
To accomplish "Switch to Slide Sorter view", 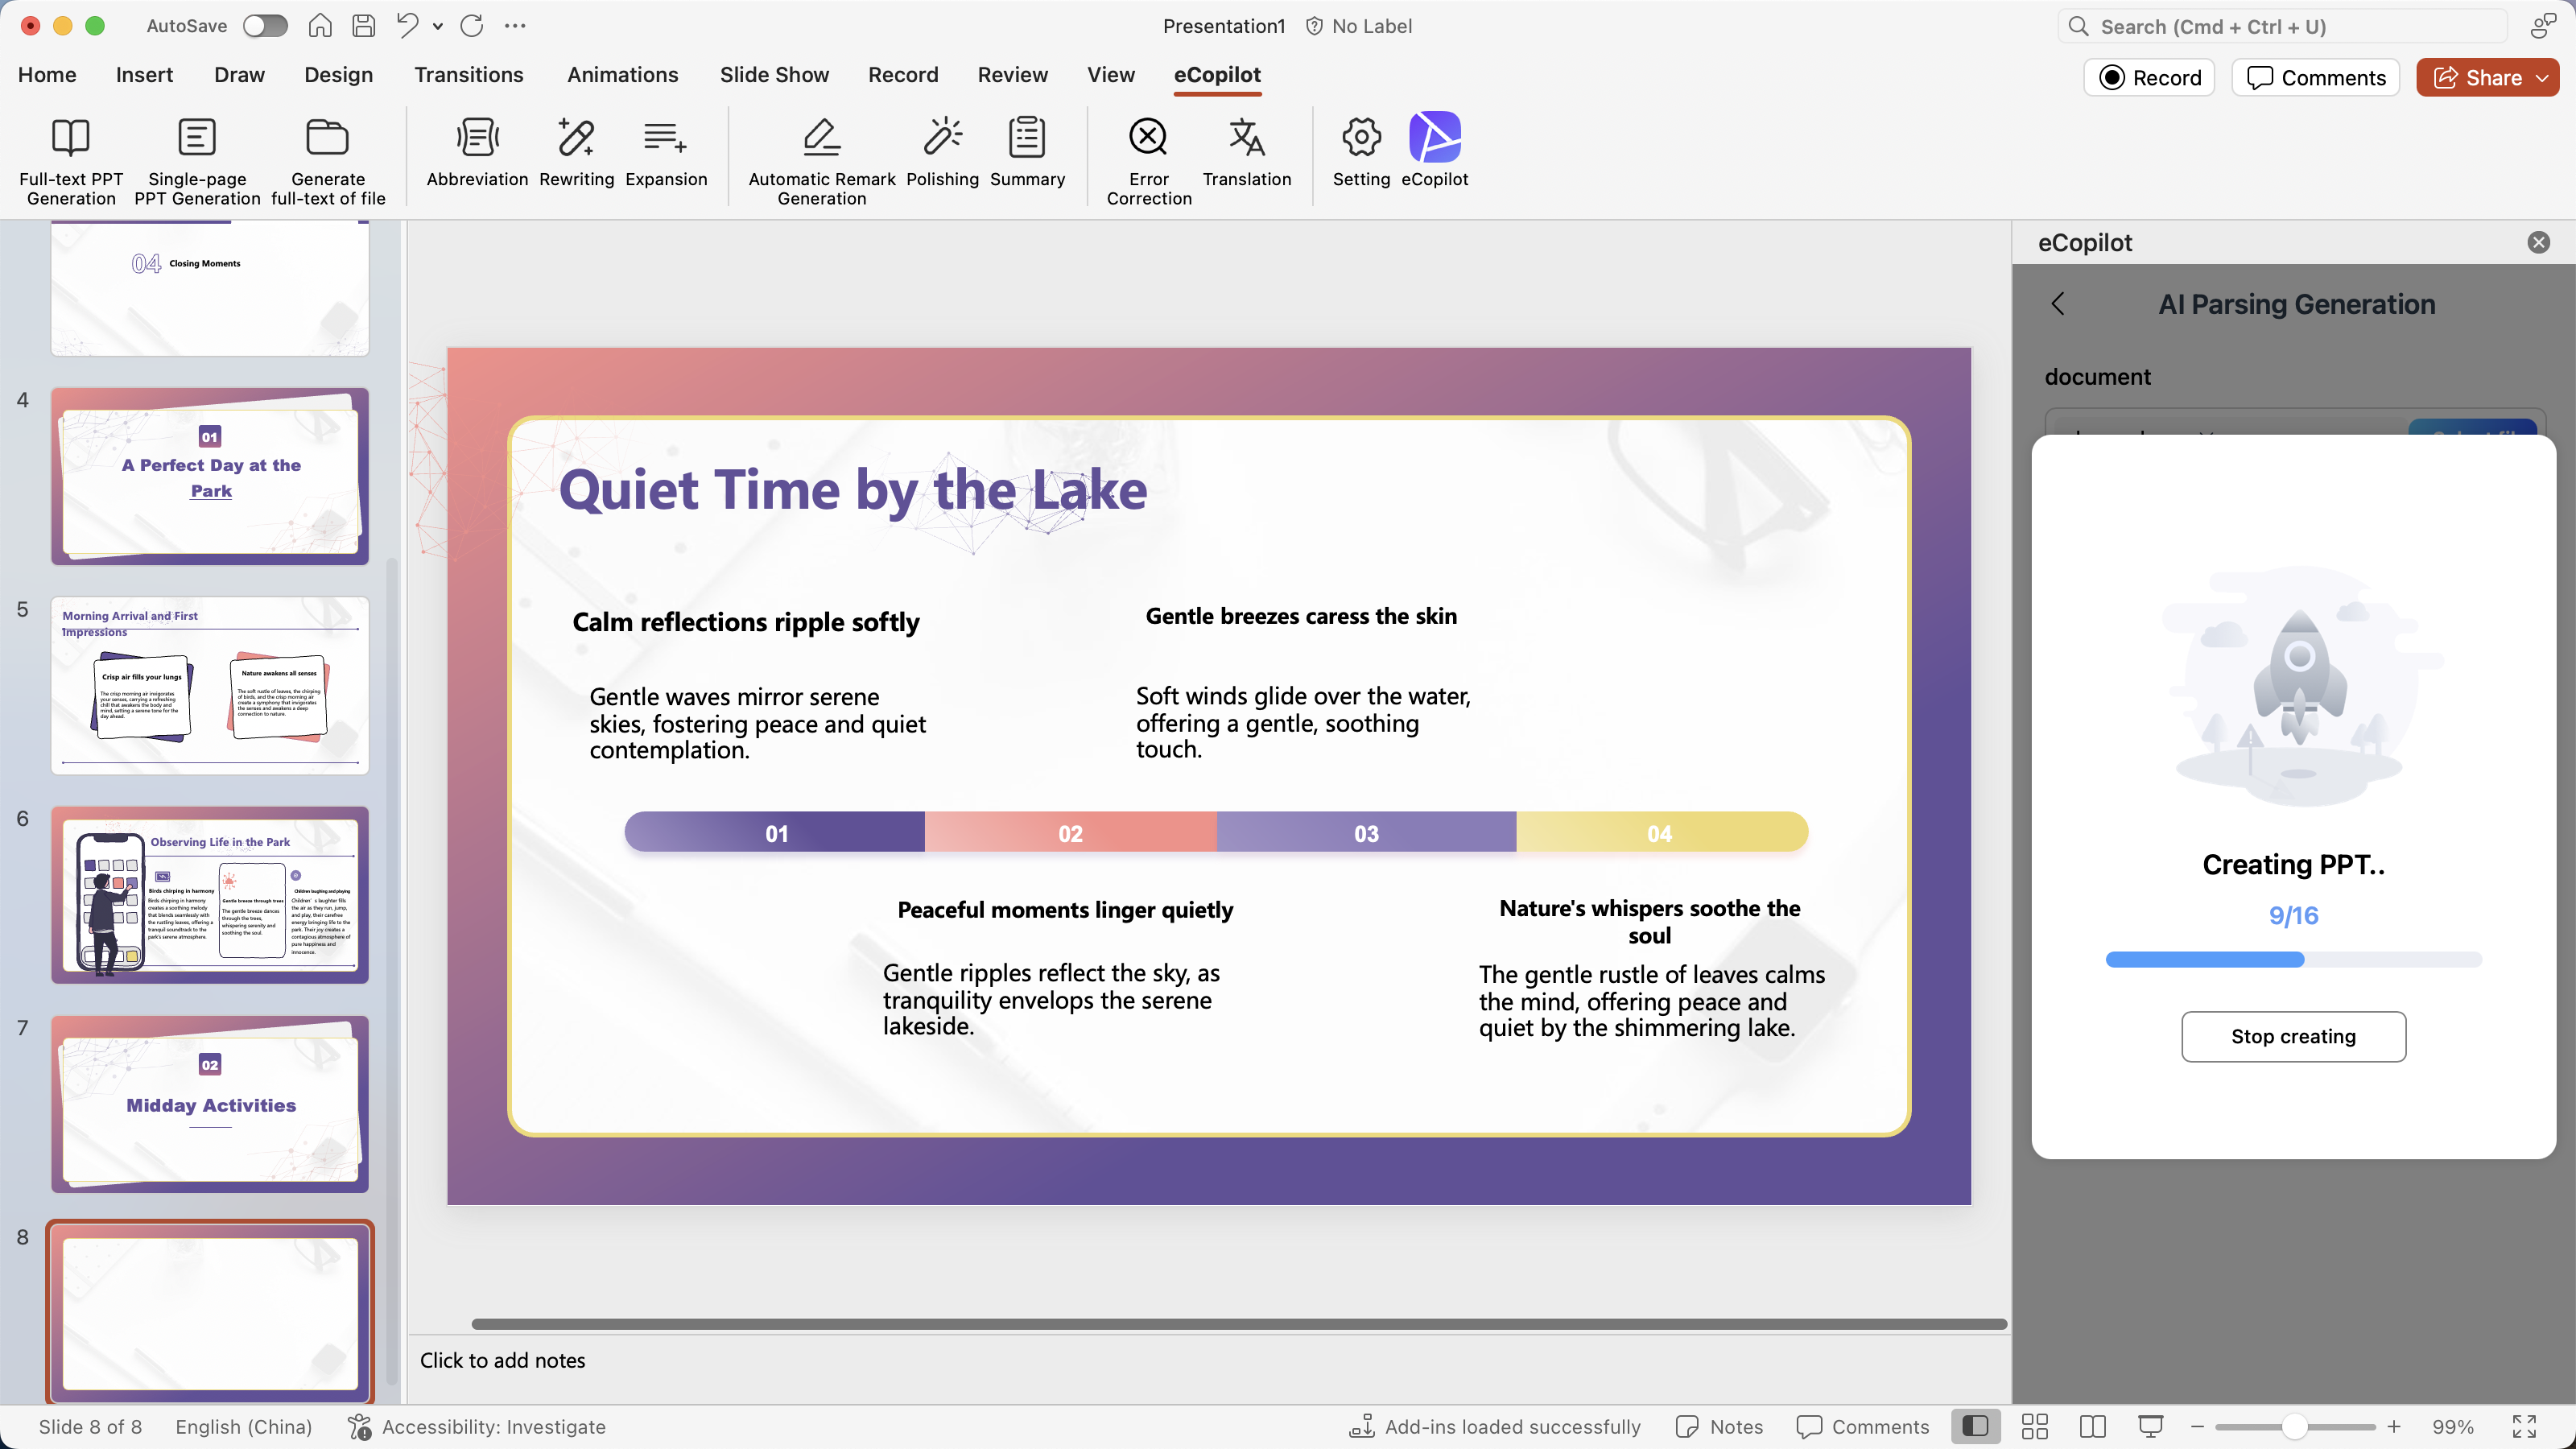I will coord(2034,1427).
